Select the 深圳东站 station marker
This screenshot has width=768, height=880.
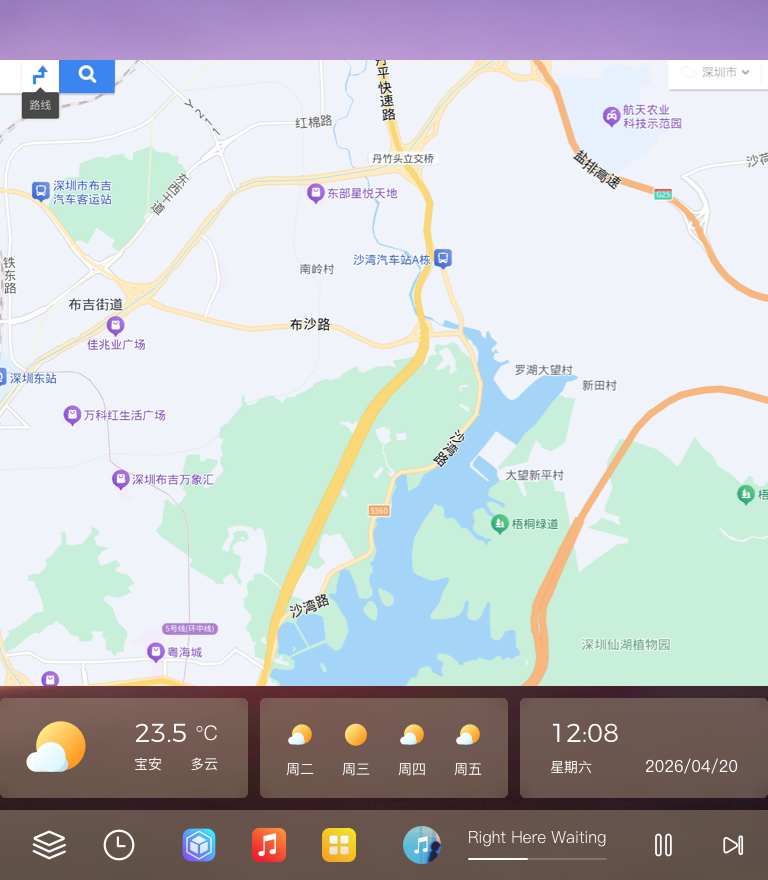click(x=2, y=377)
